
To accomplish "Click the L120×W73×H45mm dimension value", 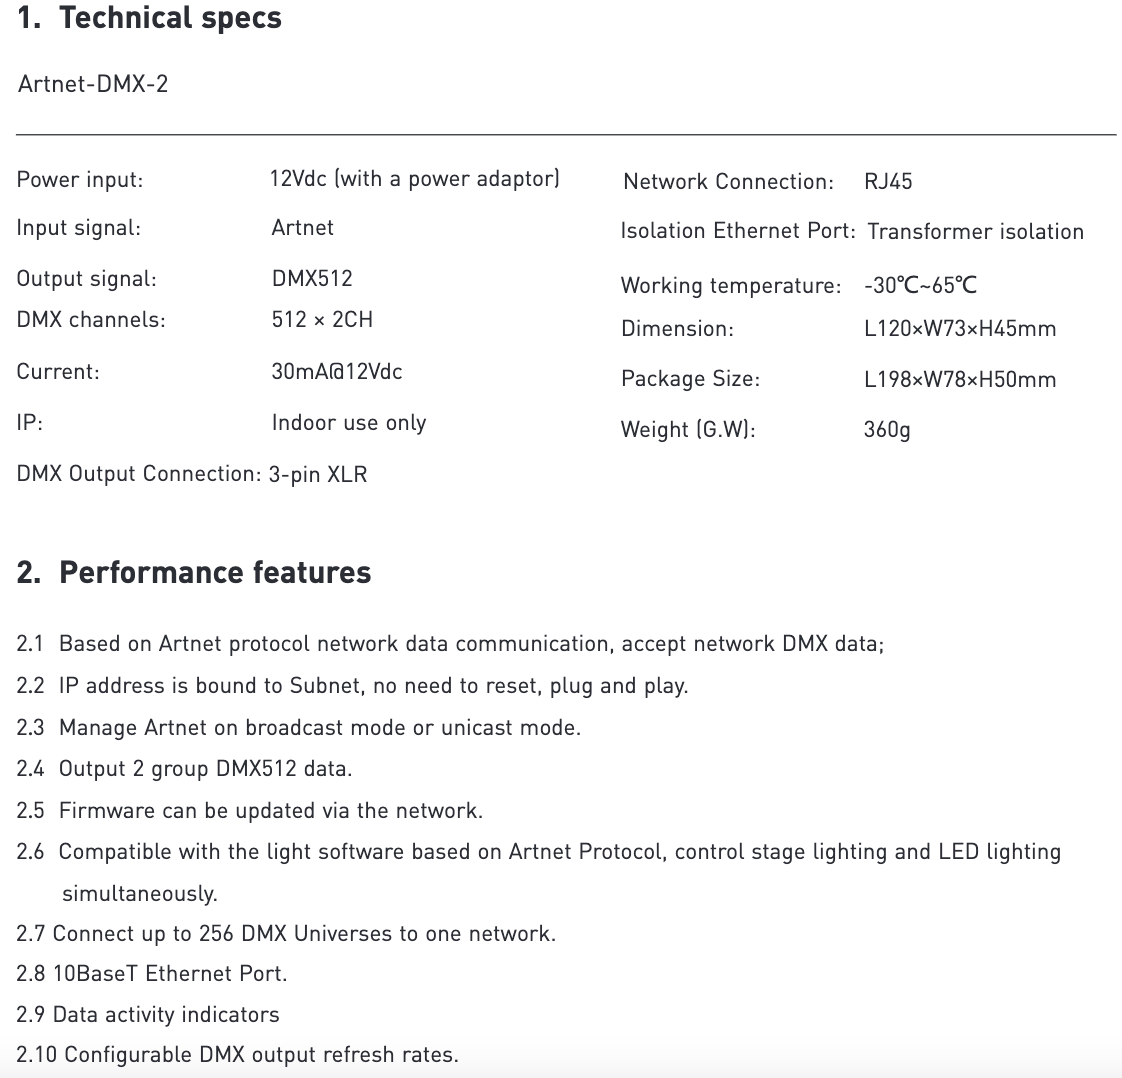I will (960, 329).
